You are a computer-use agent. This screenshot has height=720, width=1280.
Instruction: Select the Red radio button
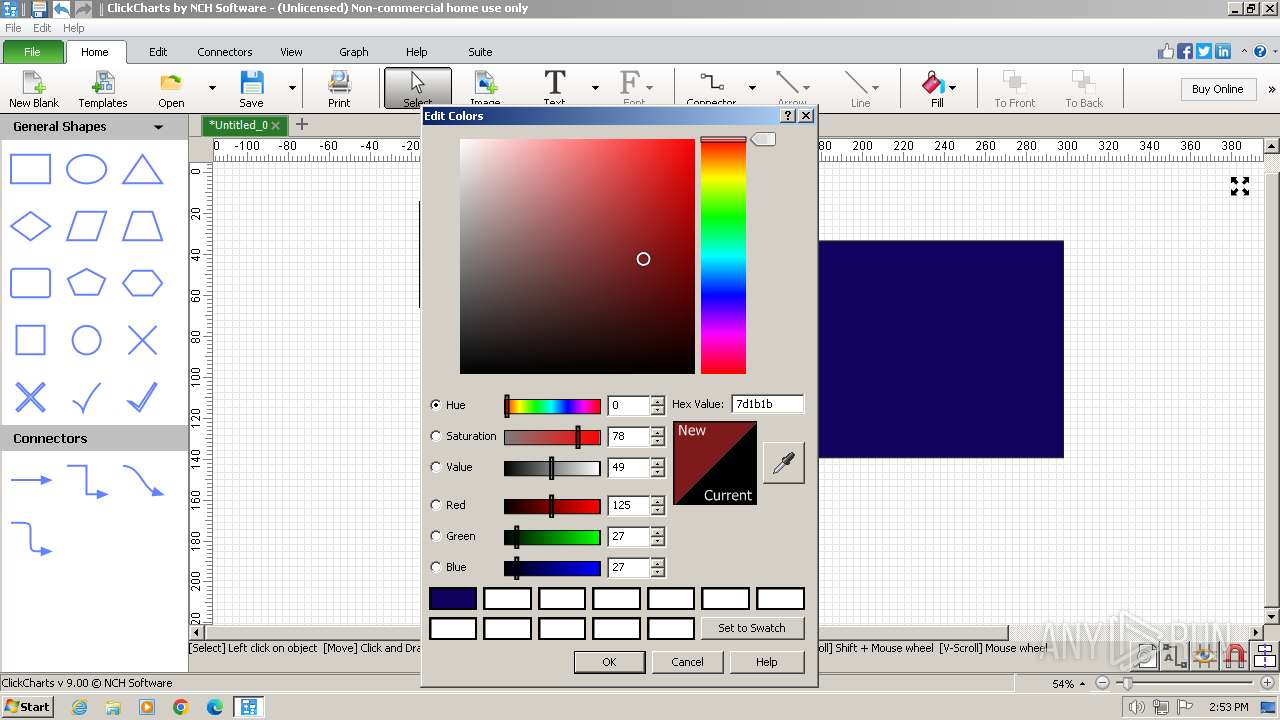click(x=435, y=505)
